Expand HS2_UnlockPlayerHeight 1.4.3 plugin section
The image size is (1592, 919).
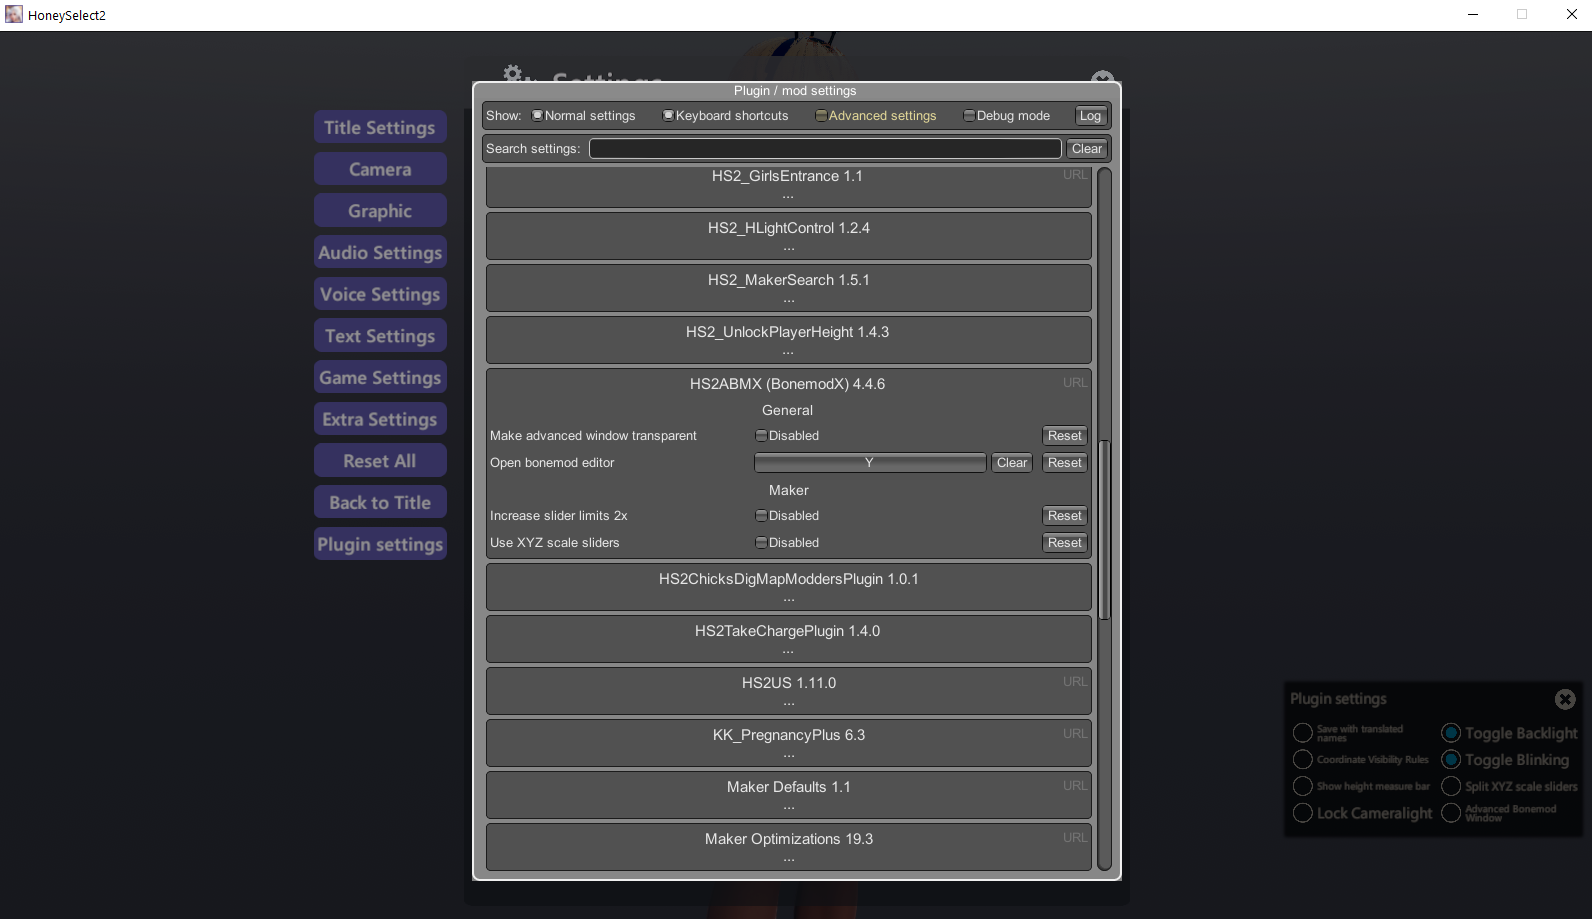(788, 340)
